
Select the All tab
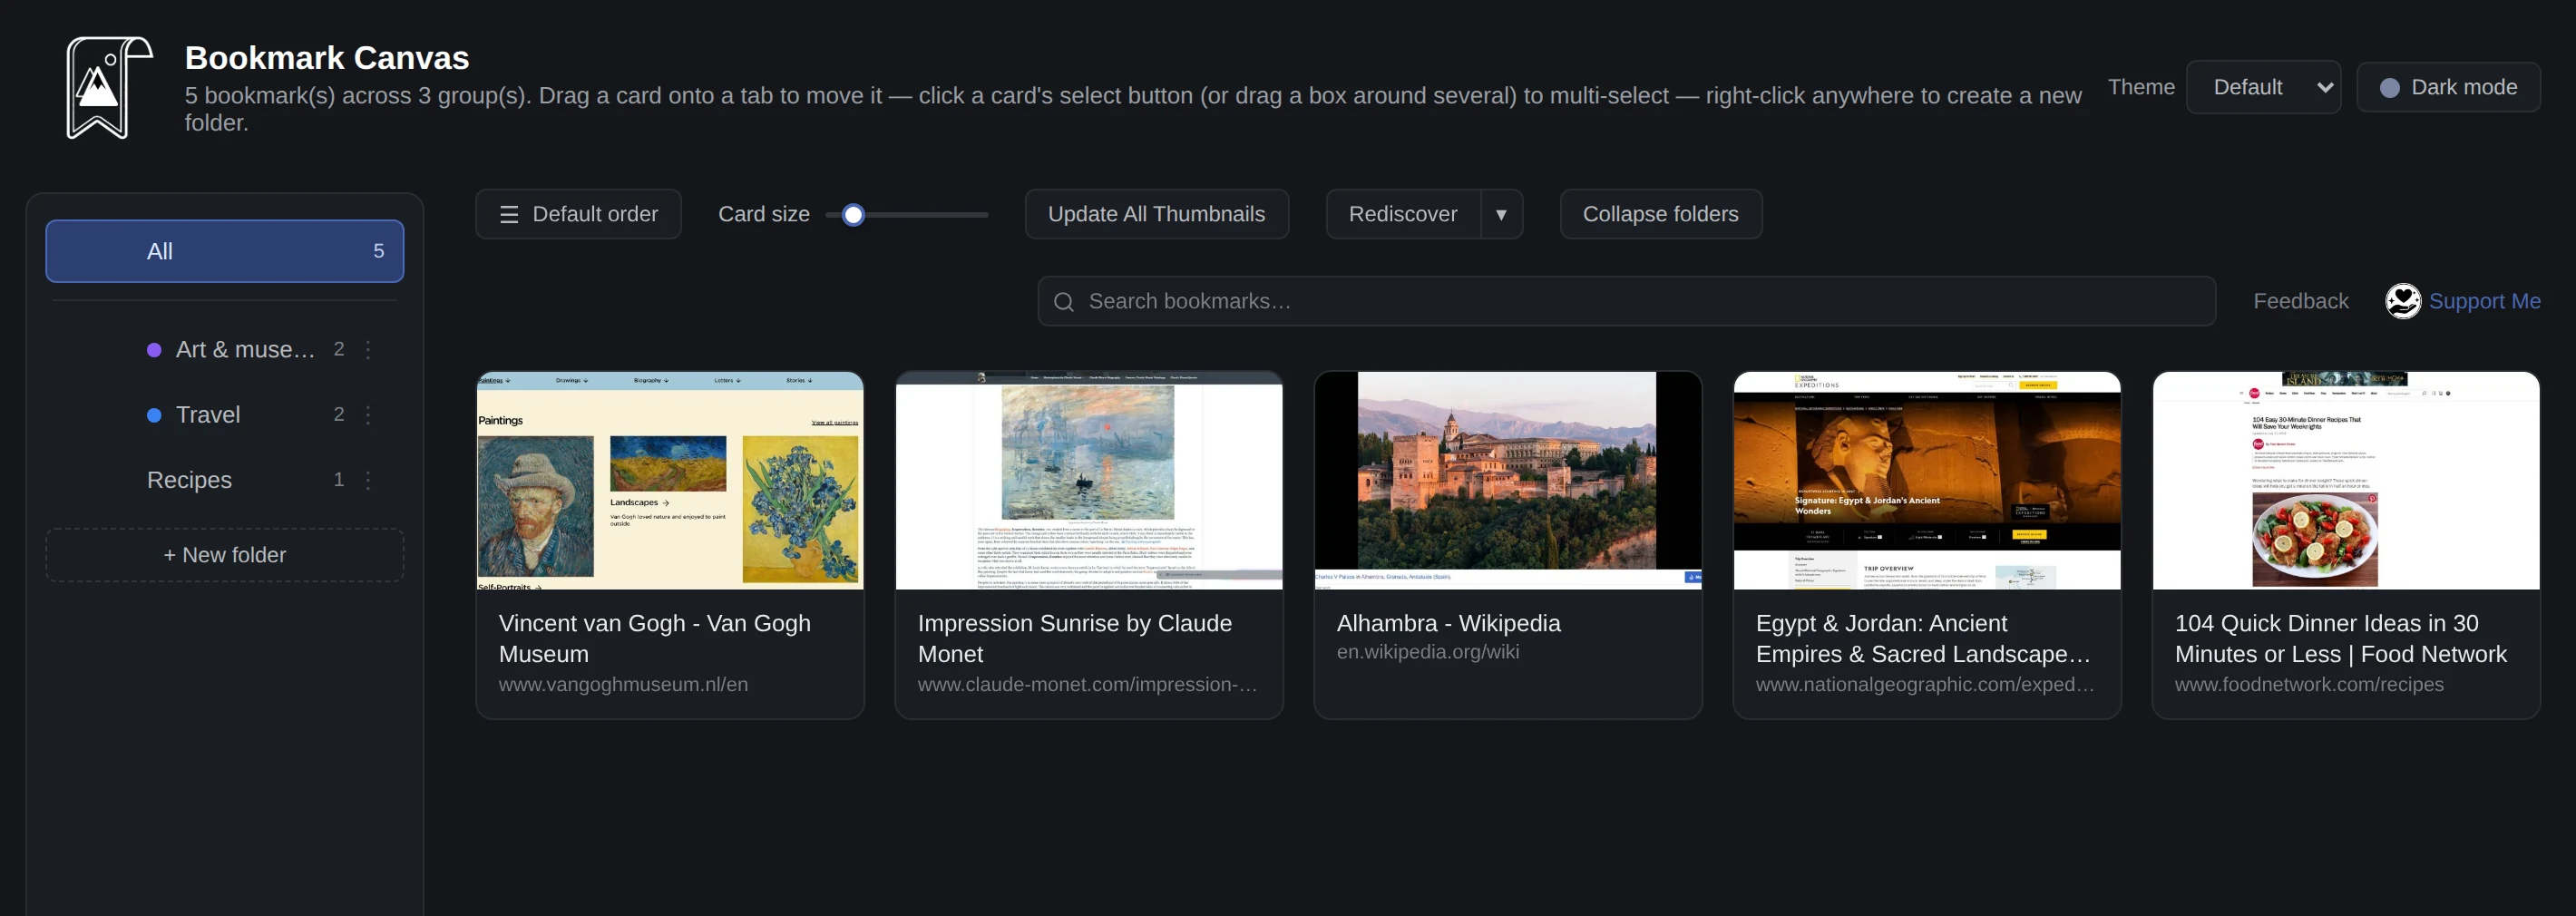coord(225,251)
